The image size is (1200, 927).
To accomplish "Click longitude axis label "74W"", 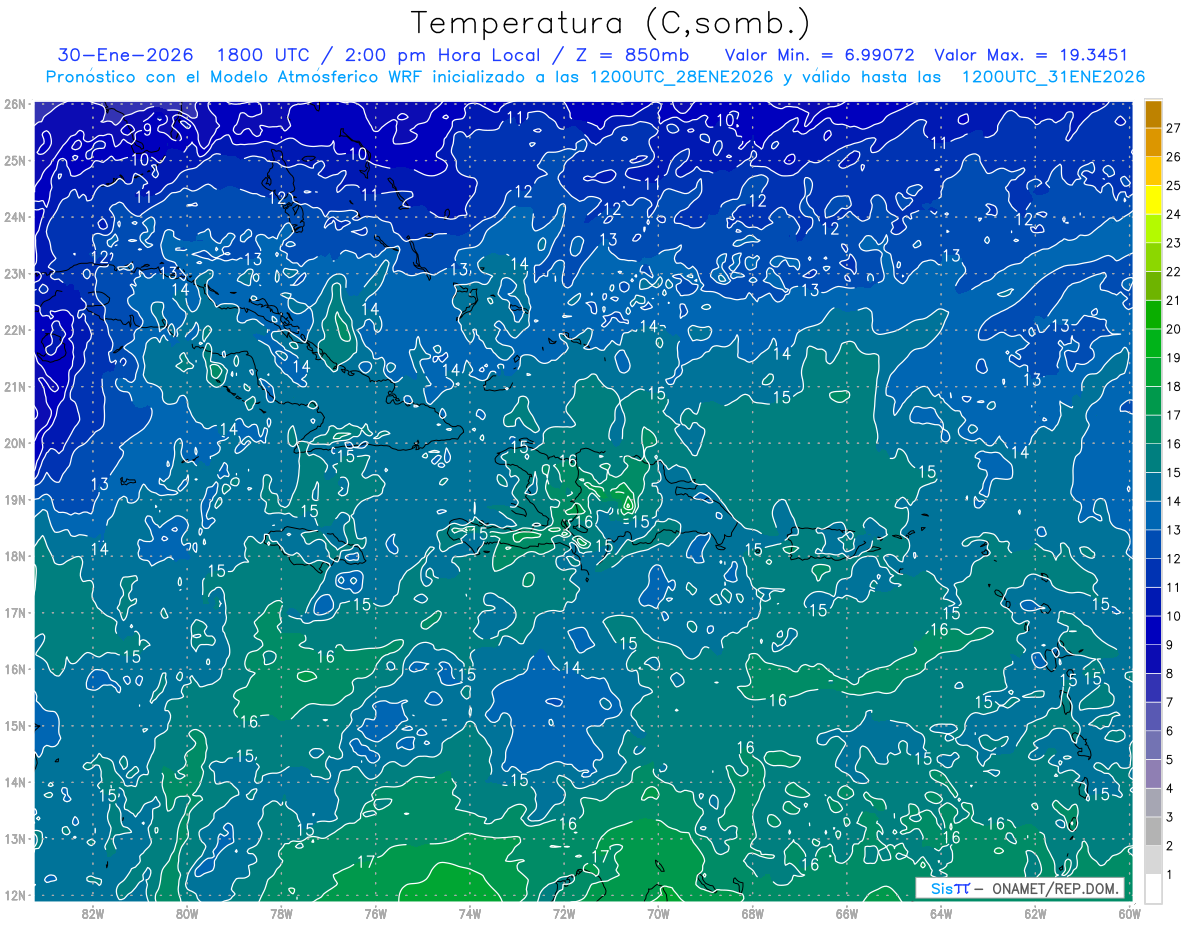I will pyautogui.click(x=470, y=914).
